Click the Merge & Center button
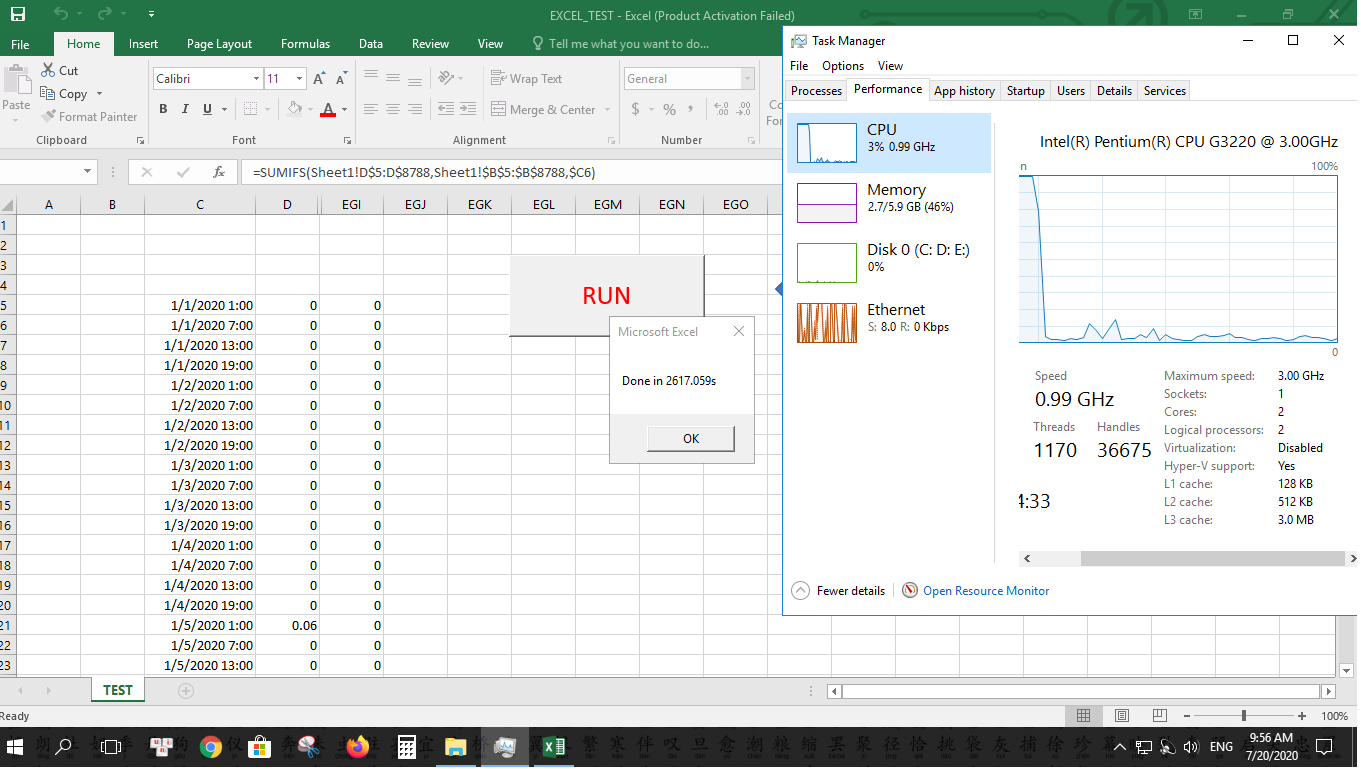 pos(544,110)
